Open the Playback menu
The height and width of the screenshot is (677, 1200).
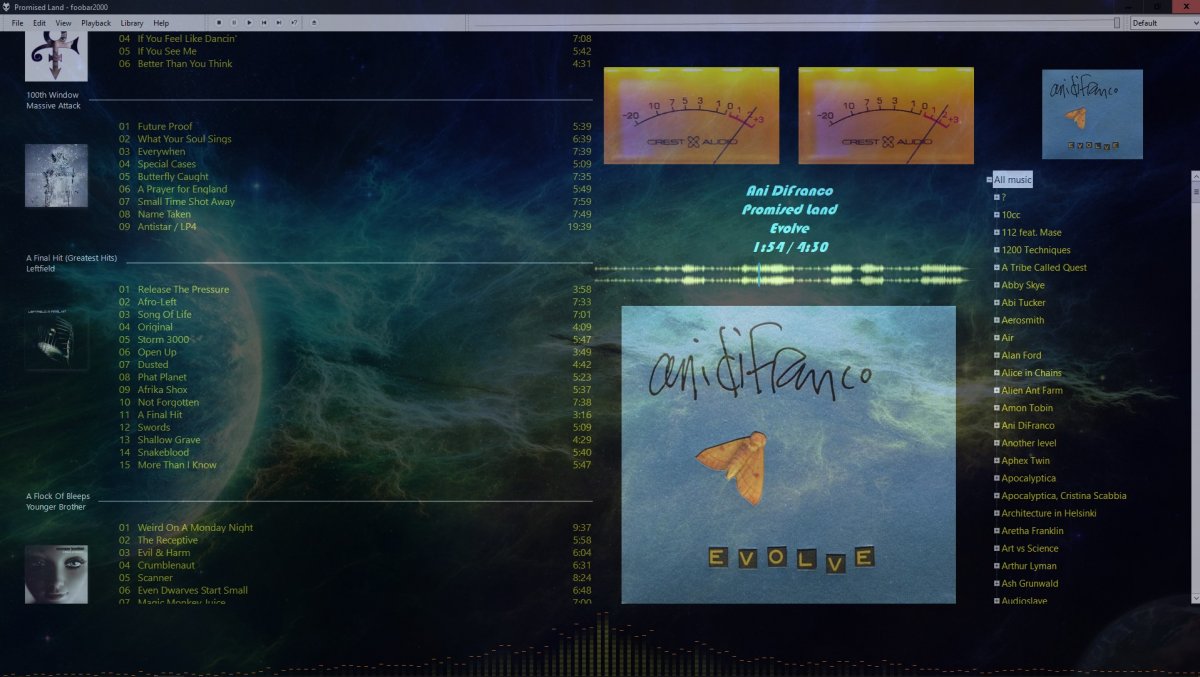pyautogui.click(x=96, y=22)
